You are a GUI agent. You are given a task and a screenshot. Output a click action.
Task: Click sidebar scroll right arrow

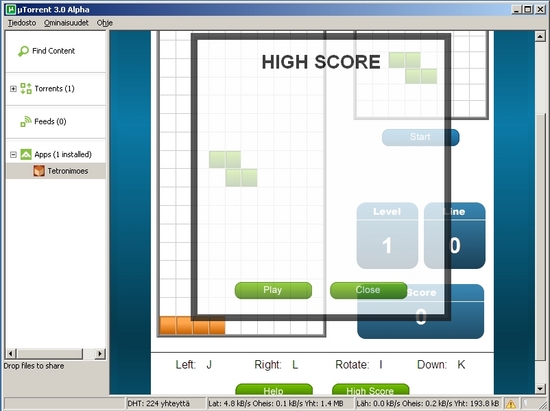[x=100, y=353]
